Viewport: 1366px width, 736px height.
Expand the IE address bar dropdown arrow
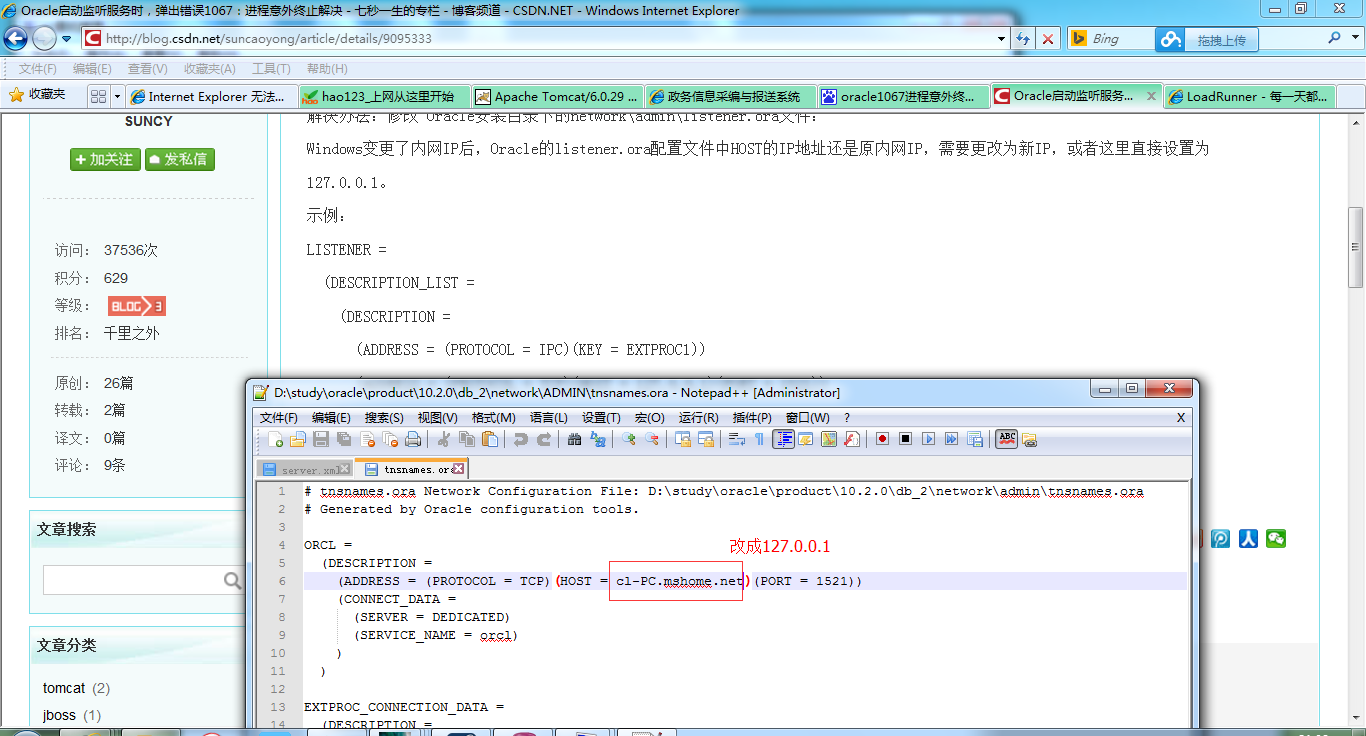coord(1003,39)
